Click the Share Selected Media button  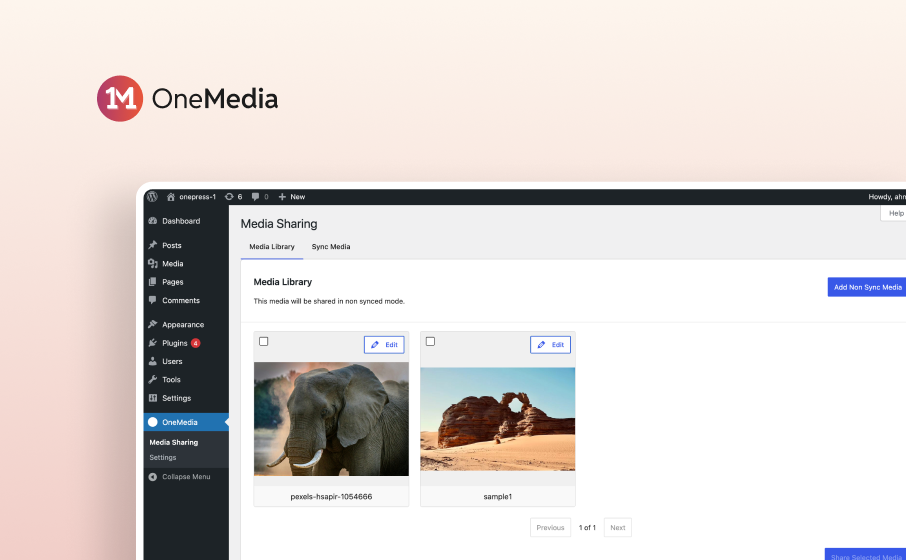pos(866,554)
